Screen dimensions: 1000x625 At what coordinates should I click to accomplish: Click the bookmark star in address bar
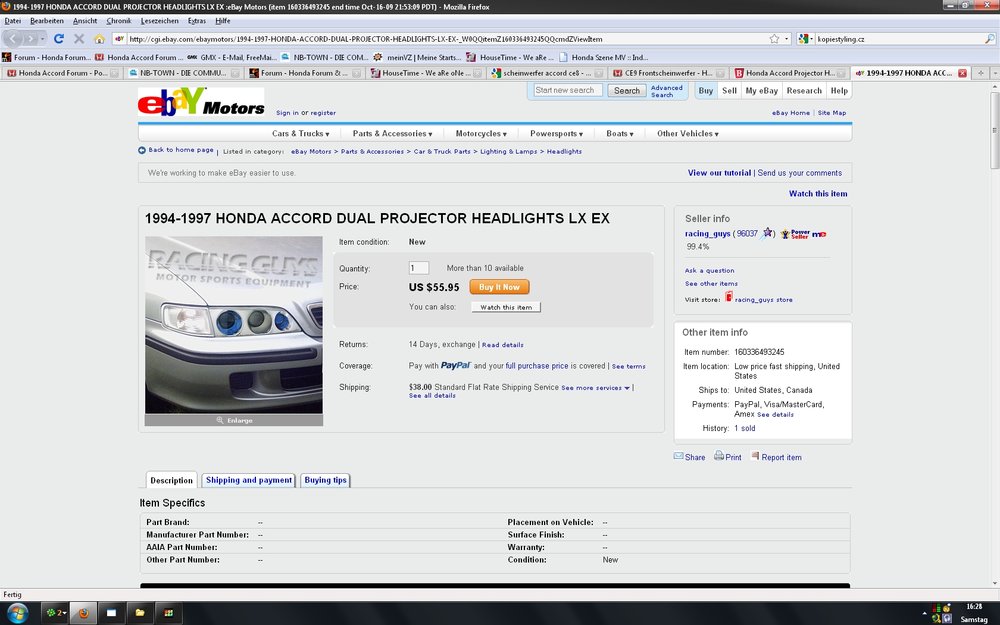(774, 39)
